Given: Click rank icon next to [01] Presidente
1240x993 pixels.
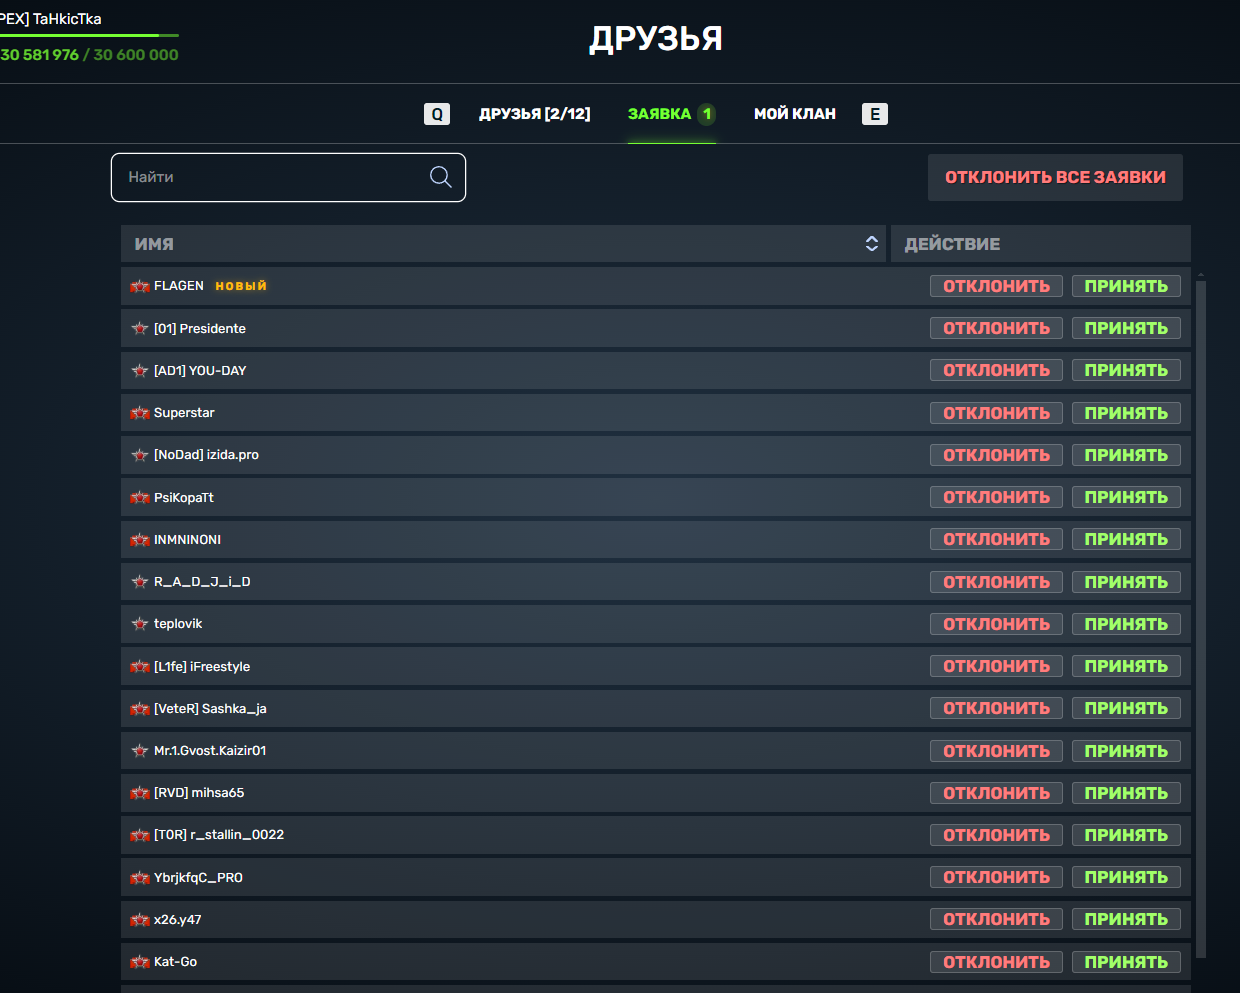Looking at the screenshot, I should pos(140,328).
